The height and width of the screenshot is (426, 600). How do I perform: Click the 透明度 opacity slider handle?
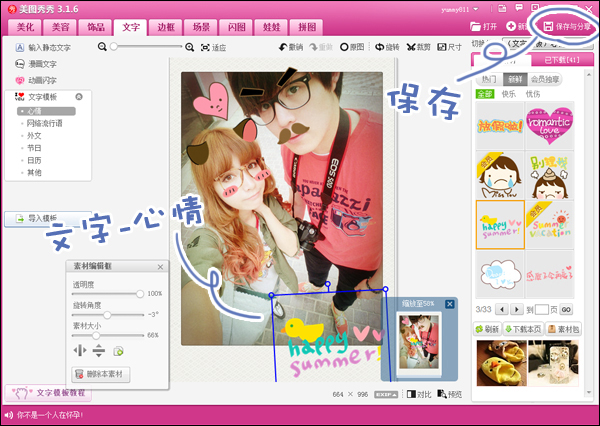(140, 294)
